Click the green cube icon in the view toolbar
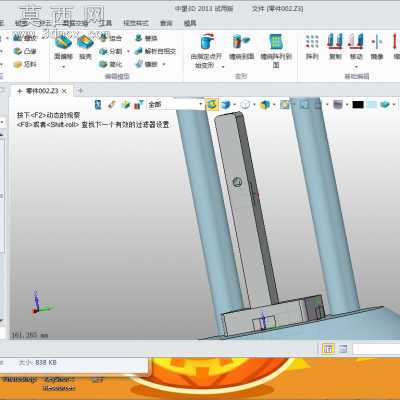Screen dimensions: 400x400 125,105
